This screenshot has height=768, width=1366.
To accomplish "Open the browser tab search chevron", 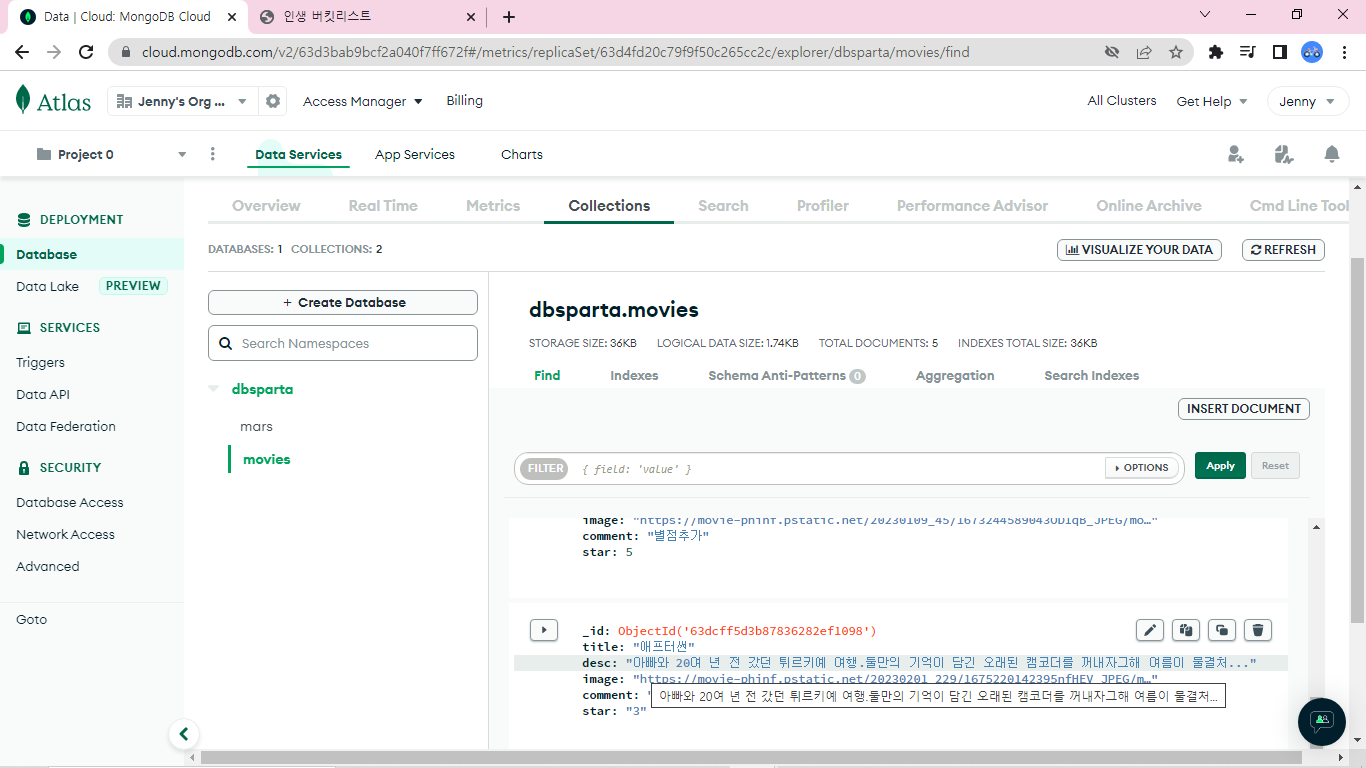I will pos(1205,15).
